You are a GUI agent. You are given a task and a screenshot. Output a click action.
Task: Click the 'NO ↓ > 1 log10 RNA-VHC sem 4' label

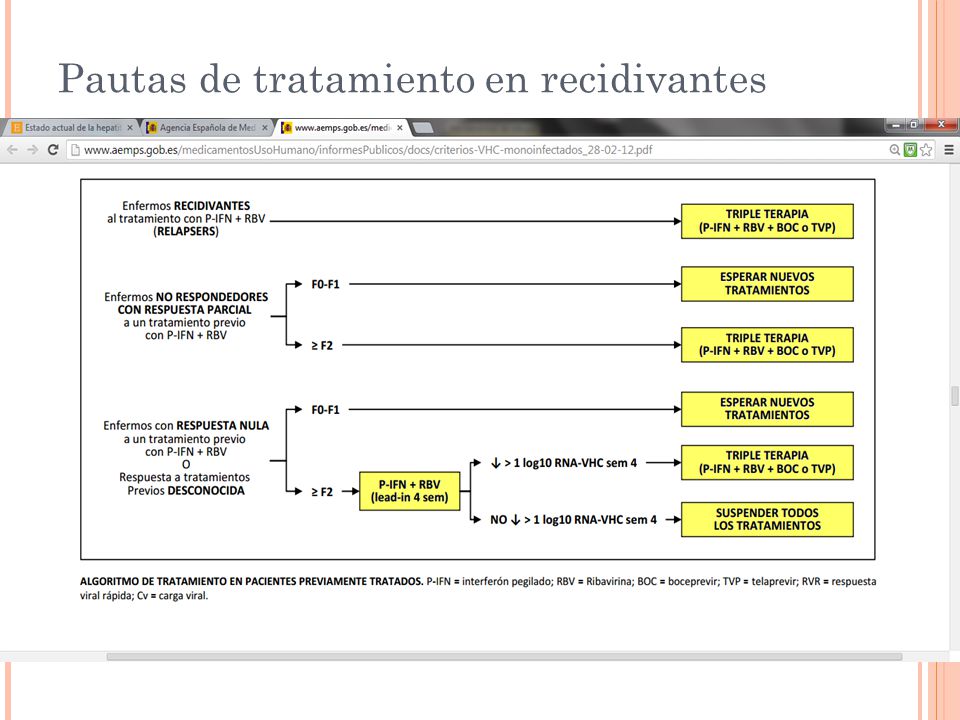(x=573, y=520)
